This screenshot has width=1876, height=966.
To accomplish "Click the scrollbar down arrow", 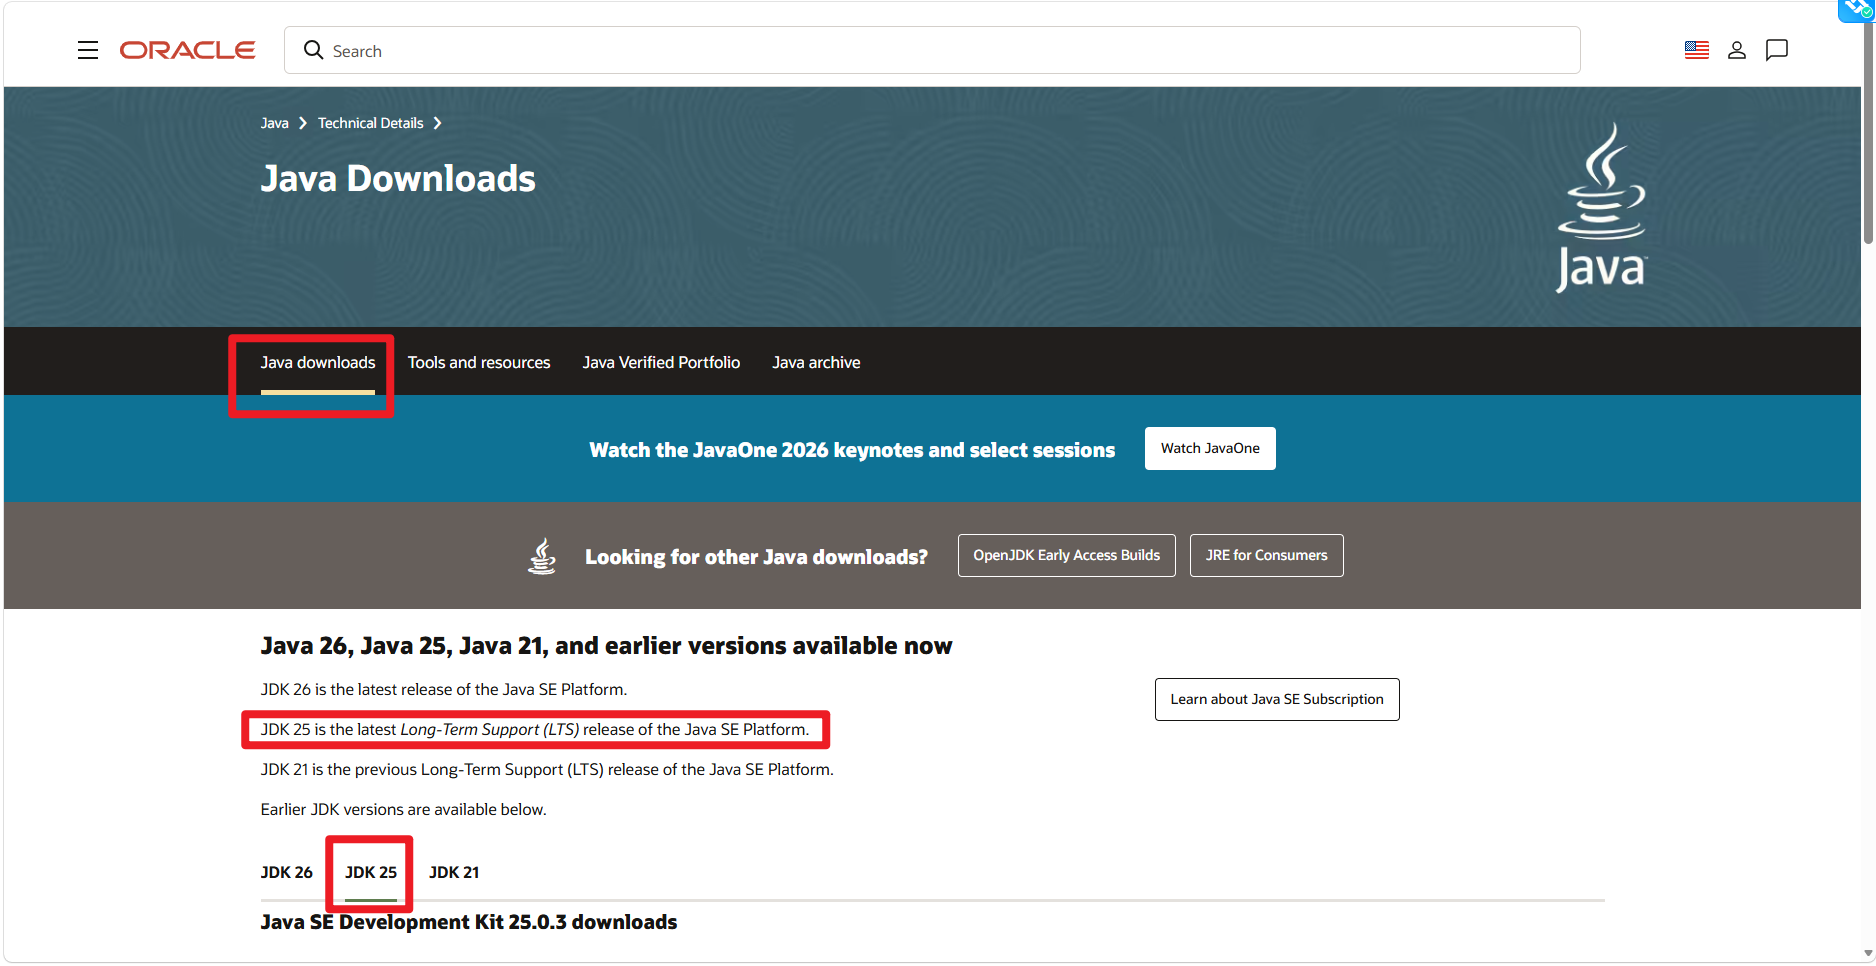I will pos(1868,953).
